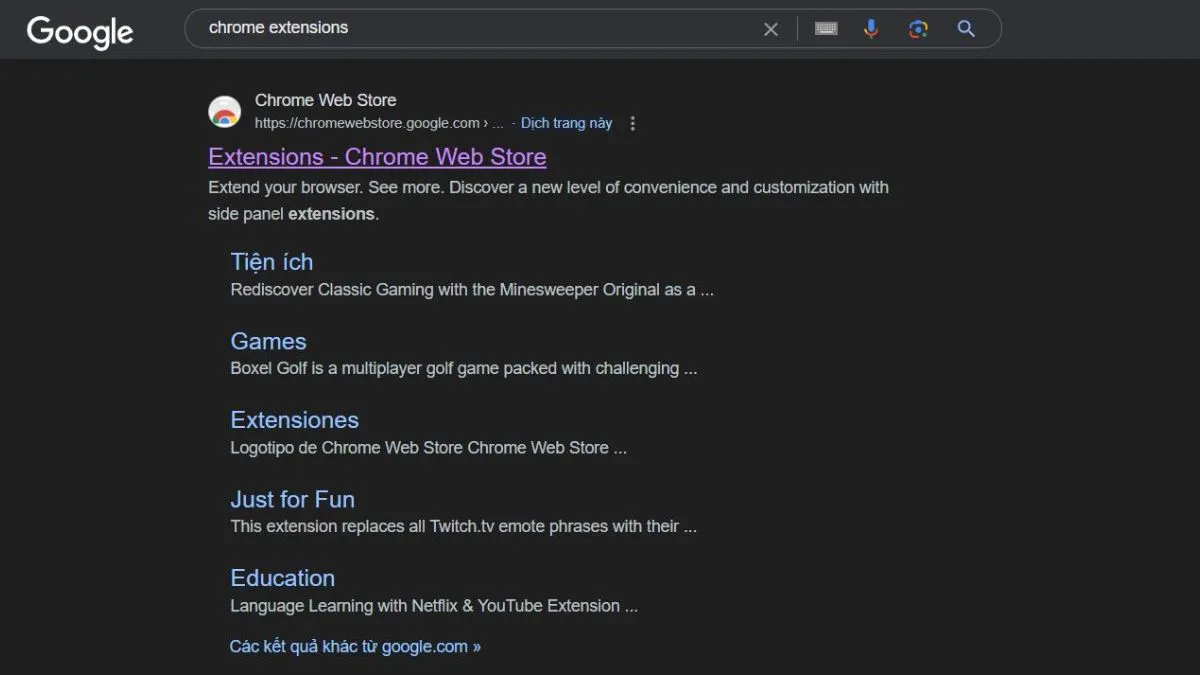Click the Dịch trang này translation link
The width and height of the screenshot is (1200, 675).
tap(566, 122)
